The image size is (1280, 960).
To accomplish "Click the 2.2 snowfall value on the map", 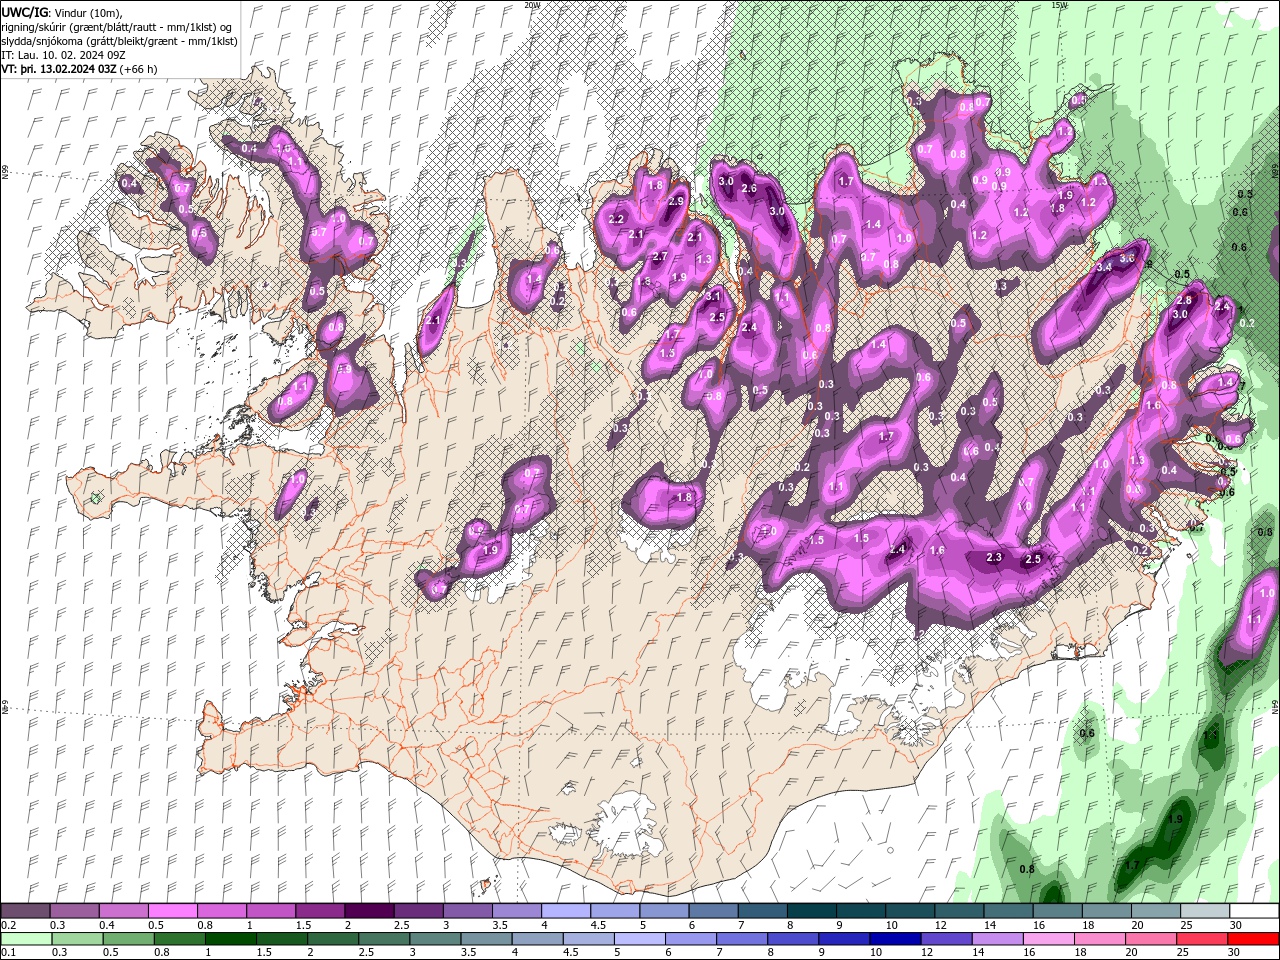I will tap(616, 219).
